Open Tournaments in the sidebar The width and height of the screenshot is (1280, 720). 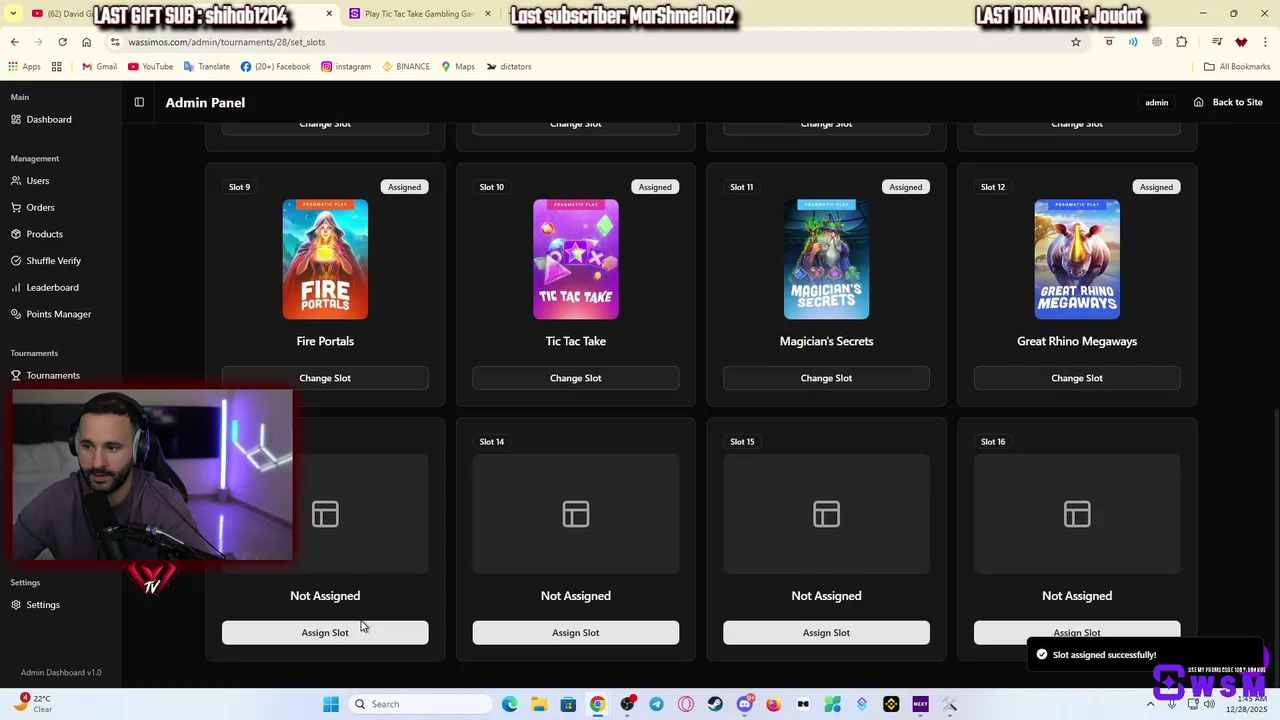click(45, 375)
